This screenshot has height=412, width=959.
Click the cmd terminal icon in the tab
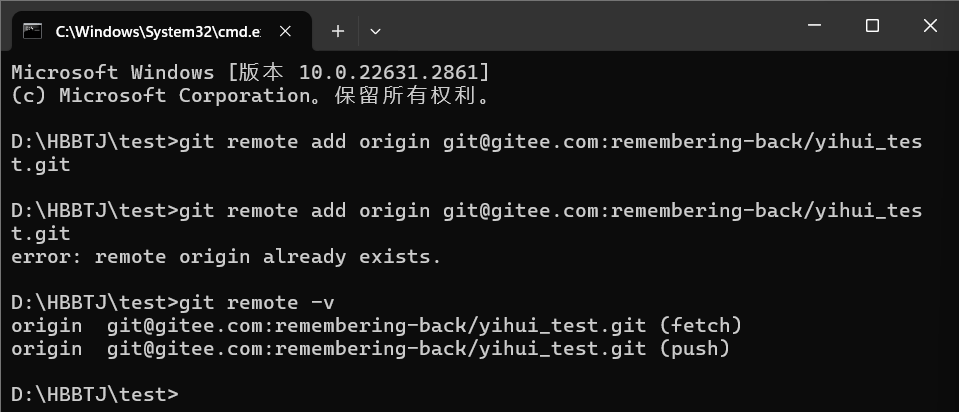[x=32, y=31]
